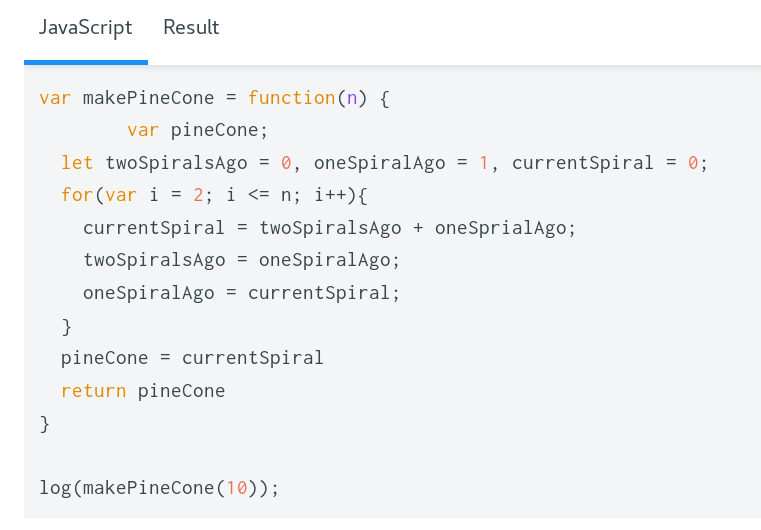
Task: Click the orange function keyword
Action: coord(291,98)
